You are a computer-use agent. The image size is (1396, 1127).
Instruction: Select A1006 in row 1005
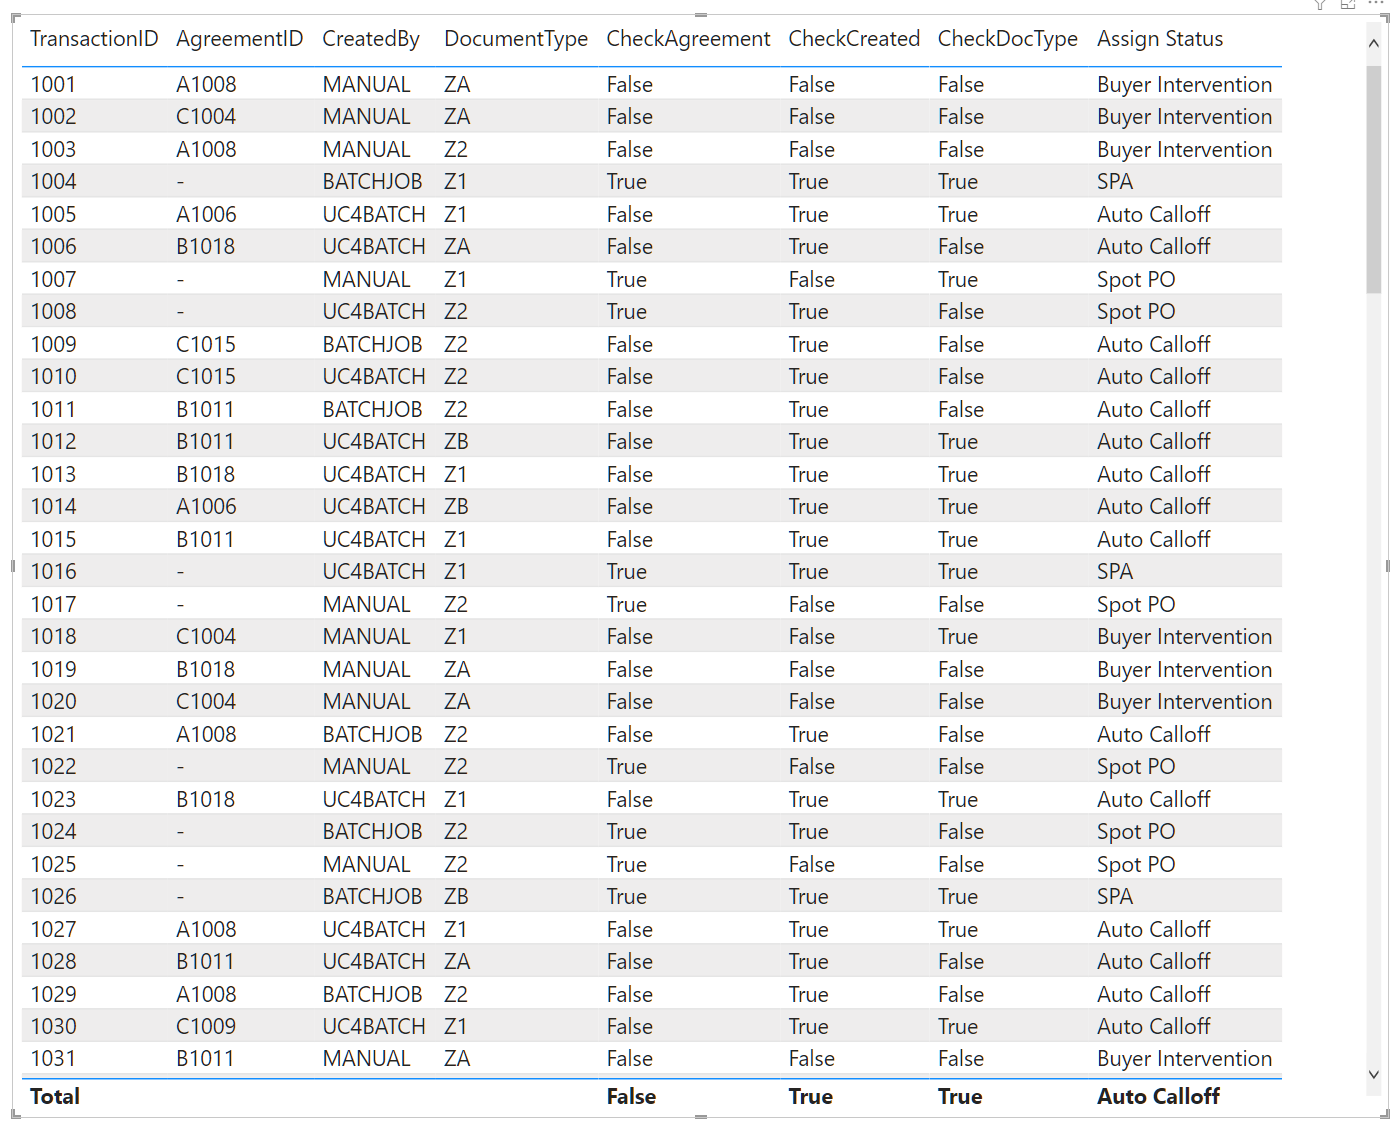[x=206, y=215]
